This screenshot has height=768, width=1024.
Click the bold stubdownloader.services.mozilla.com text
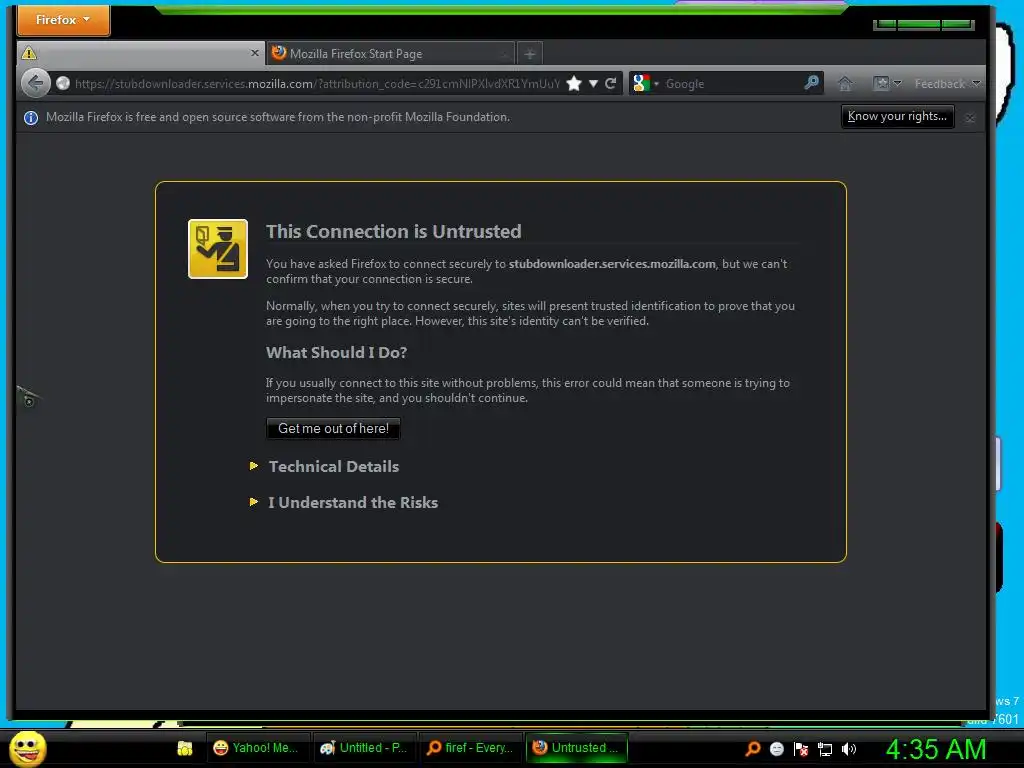click(612, 264)
